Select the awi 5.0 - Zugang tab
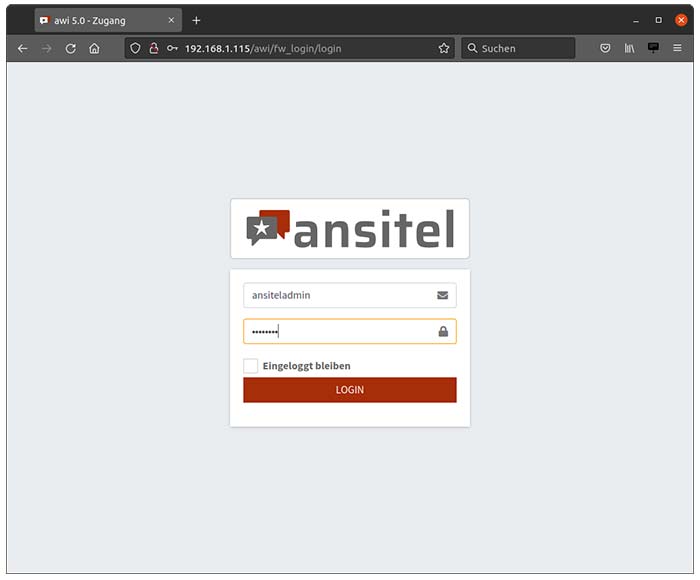This screenshot has height=580, width=700. pos(108,20)
